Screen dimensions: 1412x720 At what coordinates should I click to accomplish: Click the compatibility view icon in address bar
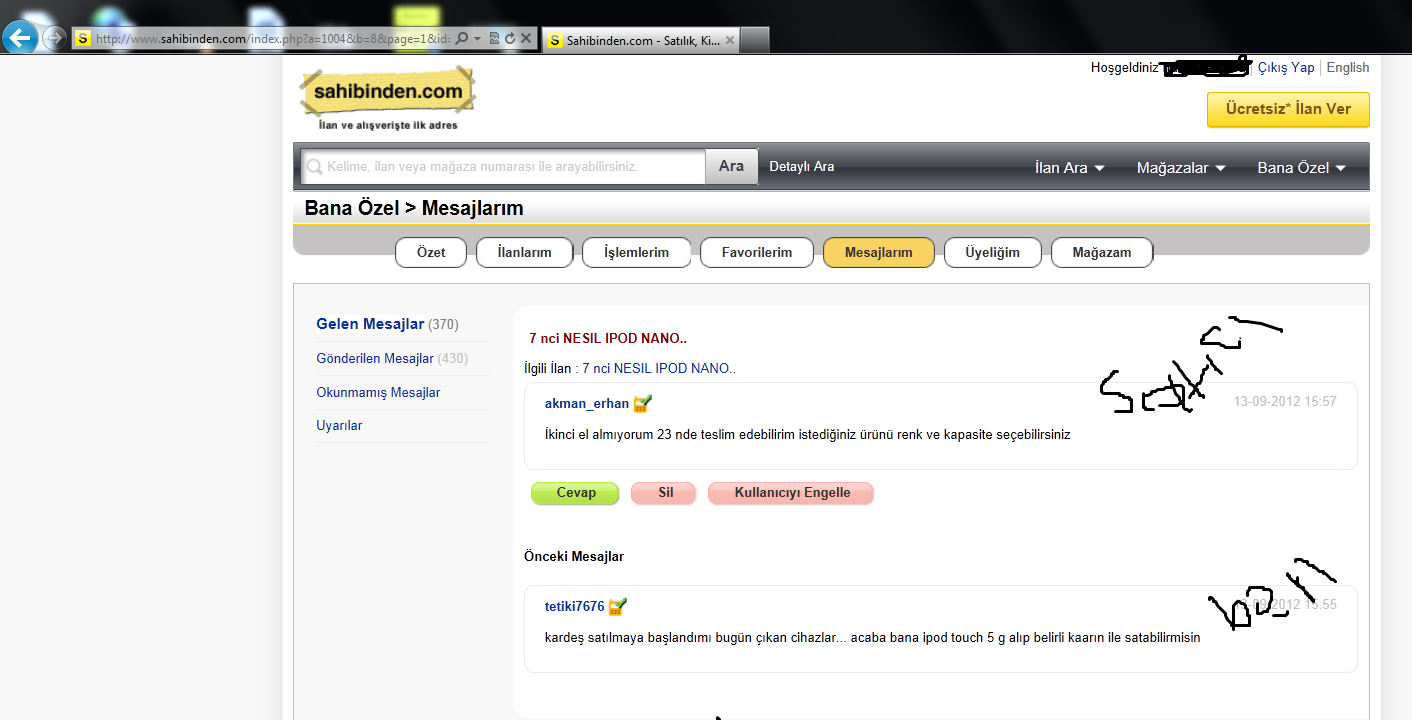(494, 38)
